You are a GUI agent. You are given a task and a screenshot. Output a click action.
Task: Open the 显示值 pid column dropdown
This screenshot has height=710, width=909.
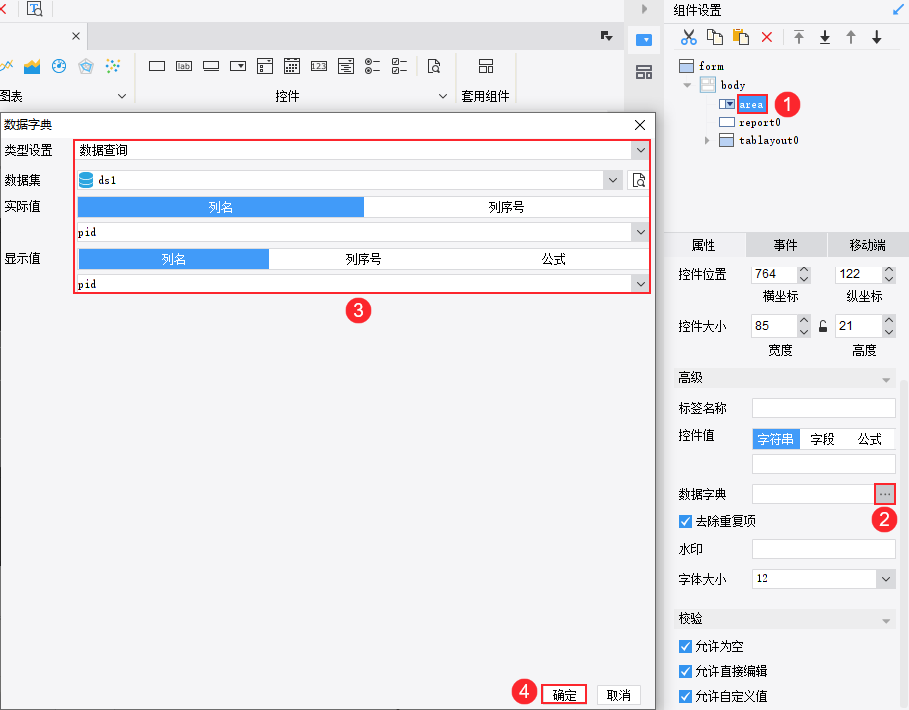pos(640,284)
